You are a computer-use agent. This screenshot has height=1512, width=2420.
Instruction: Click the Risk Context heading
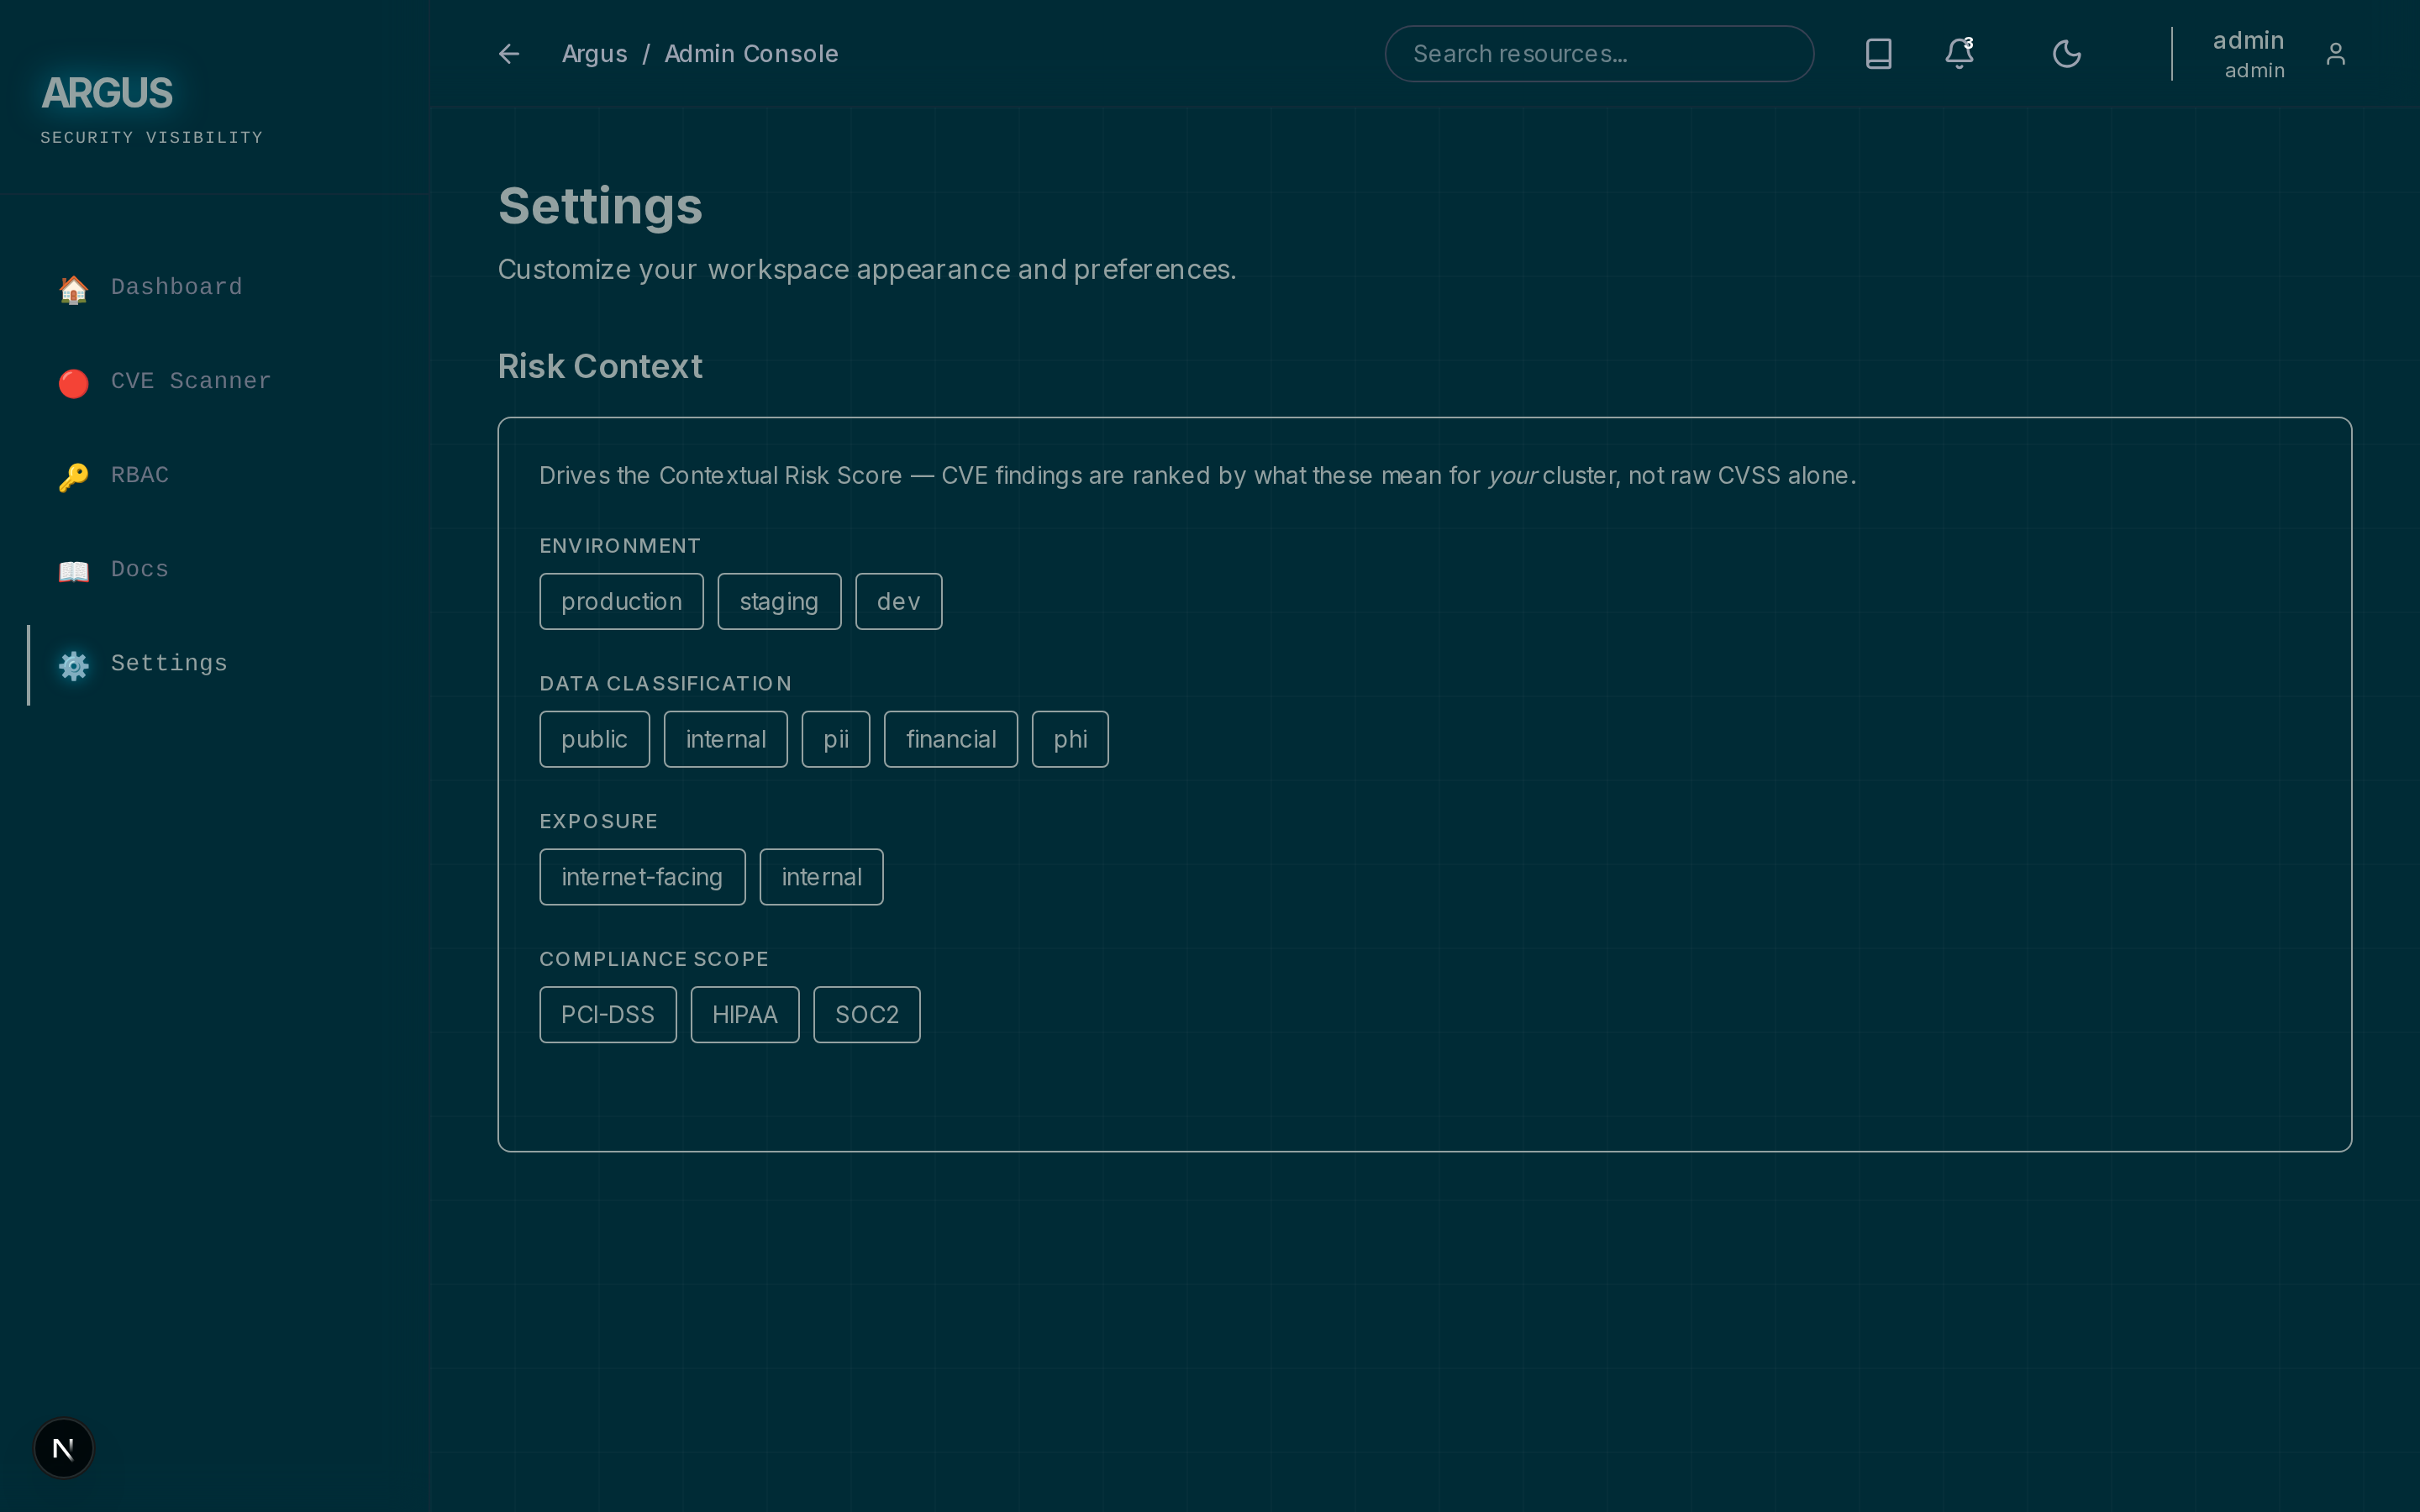600,367
